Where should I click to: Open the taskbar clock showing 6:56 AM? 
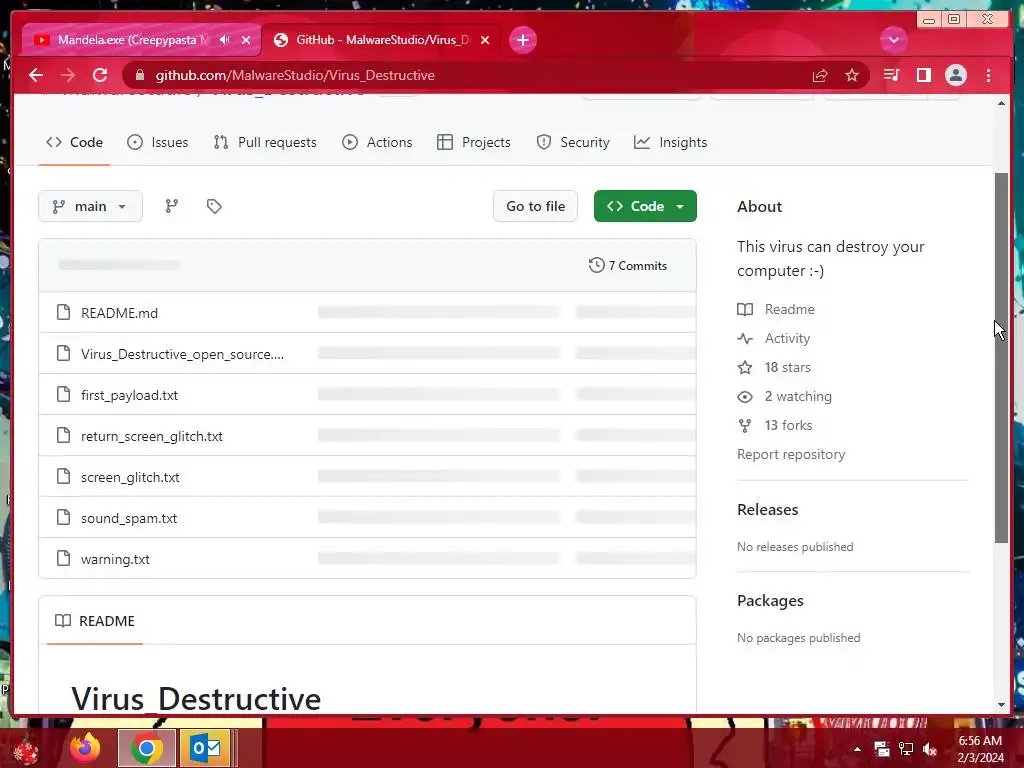point(980,749)
